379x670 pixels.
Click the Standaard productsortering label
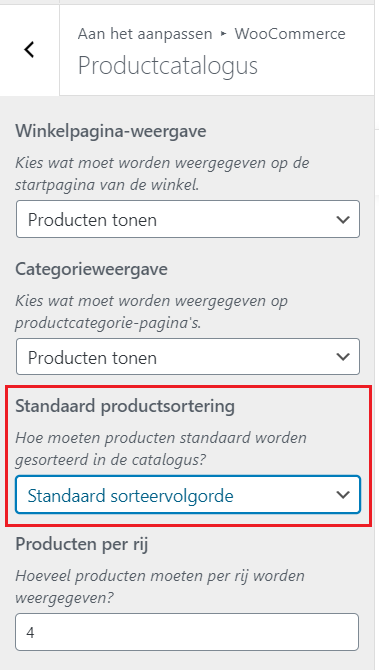pos(125,406)
